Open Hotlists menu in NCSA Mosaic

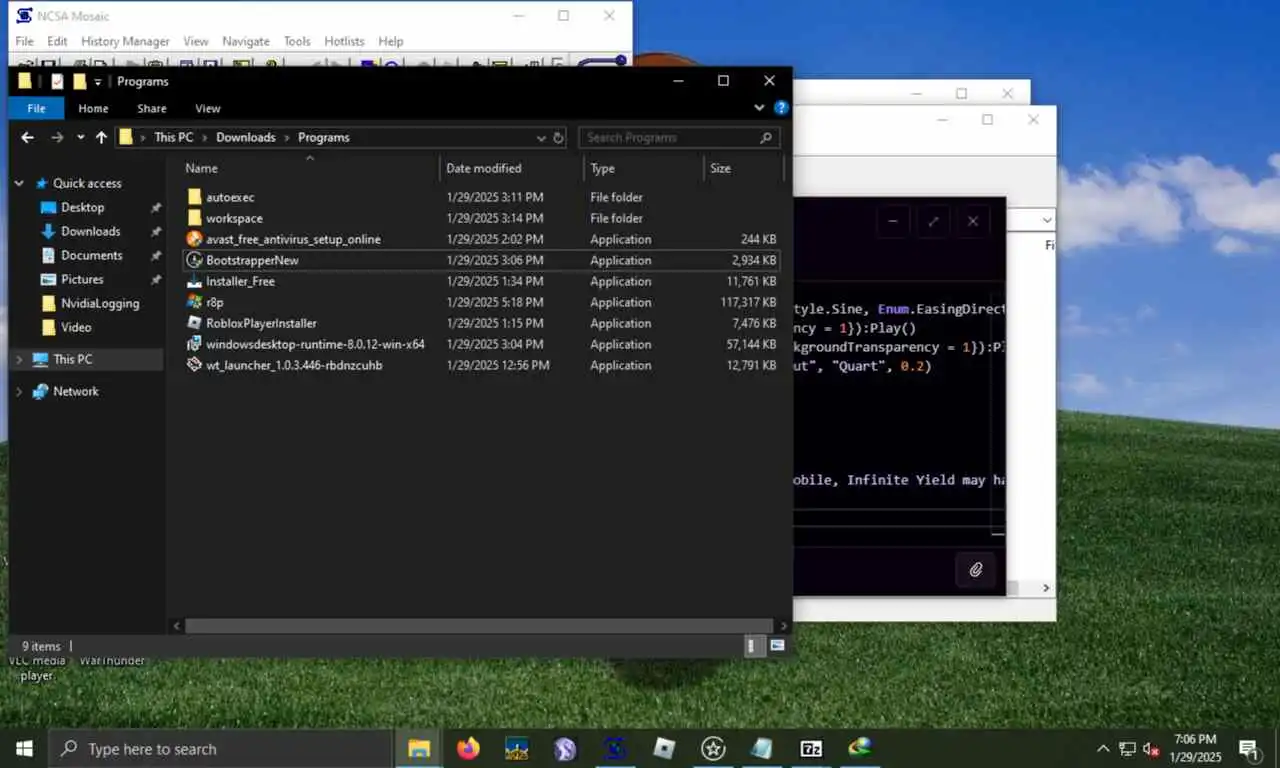[x=344, y=41]
